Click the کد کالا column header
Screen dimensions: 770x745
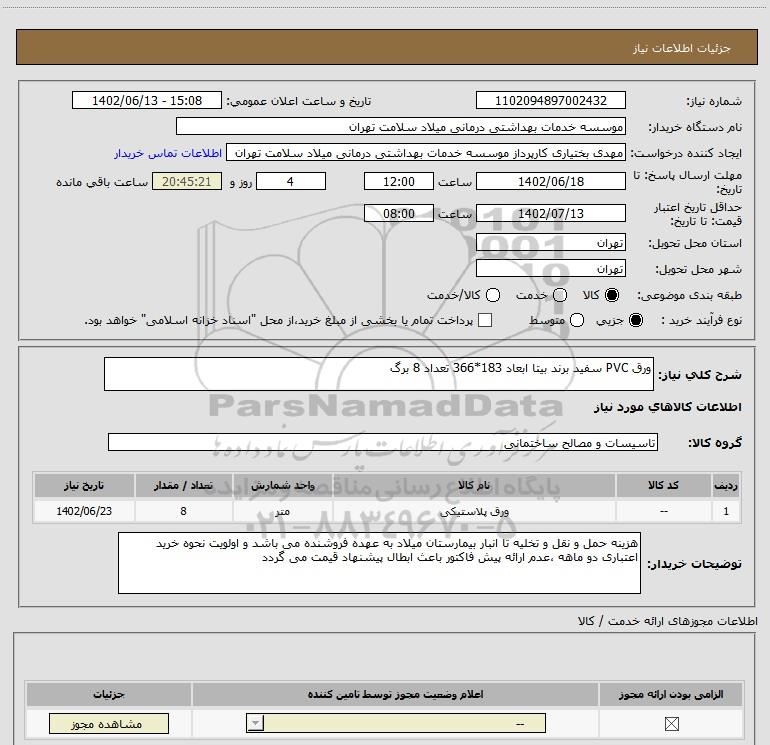tap(663, 485)
